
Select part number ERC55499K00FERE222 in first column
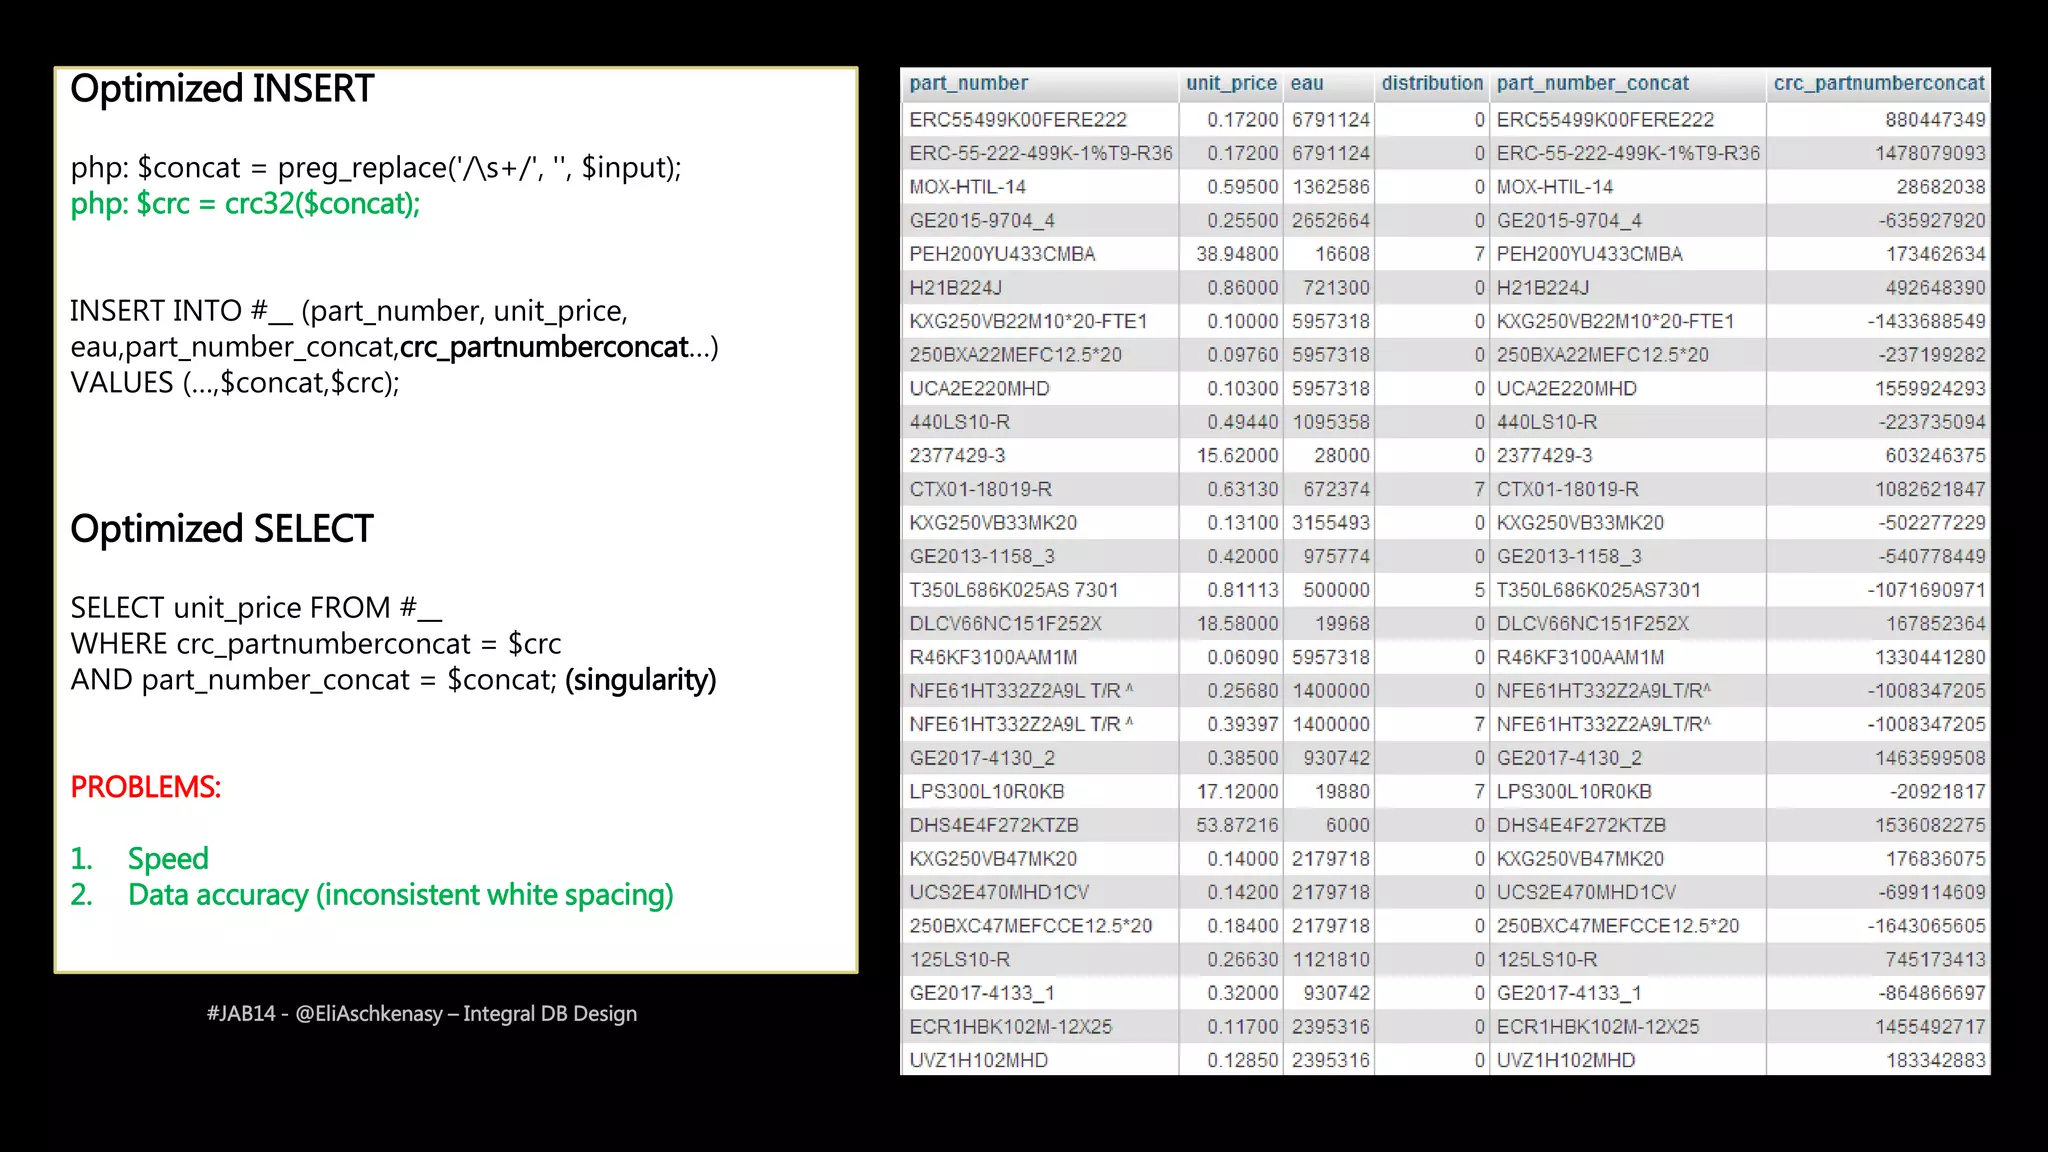(1018, 120)
